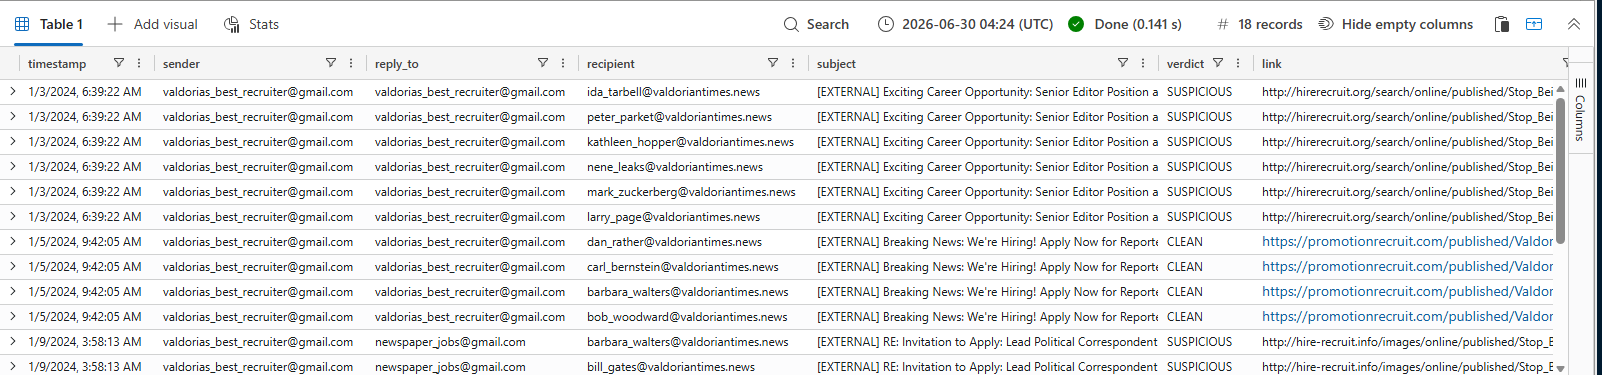Collapse the results pane with double chevron
The image size is (1602, 375).
(1574, 24)
